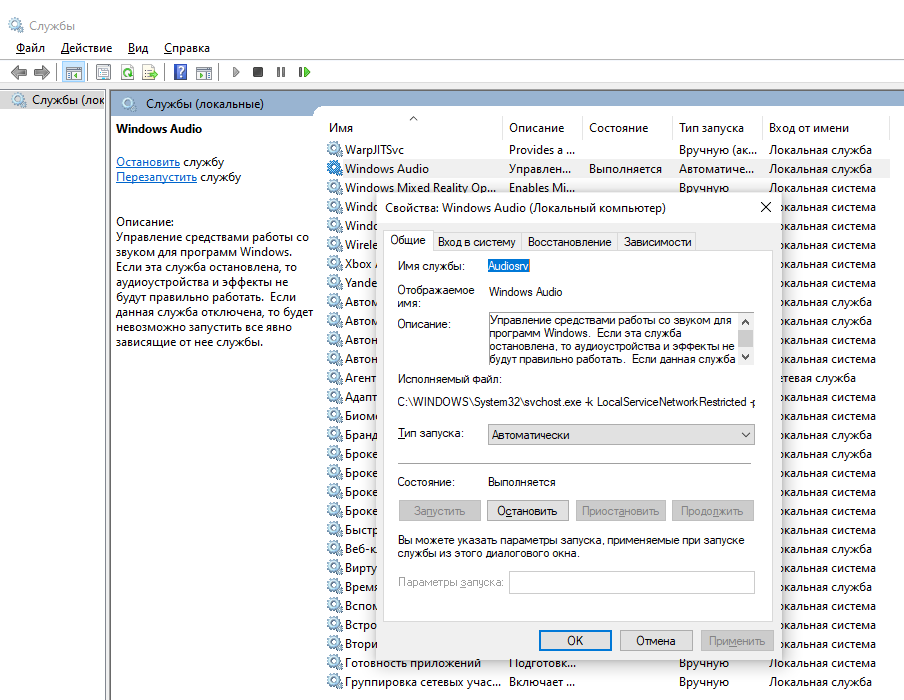Viewport: 904px width, 700px height.
Task: Click the gear icon of Wirele service row
Action: (335, 244)
